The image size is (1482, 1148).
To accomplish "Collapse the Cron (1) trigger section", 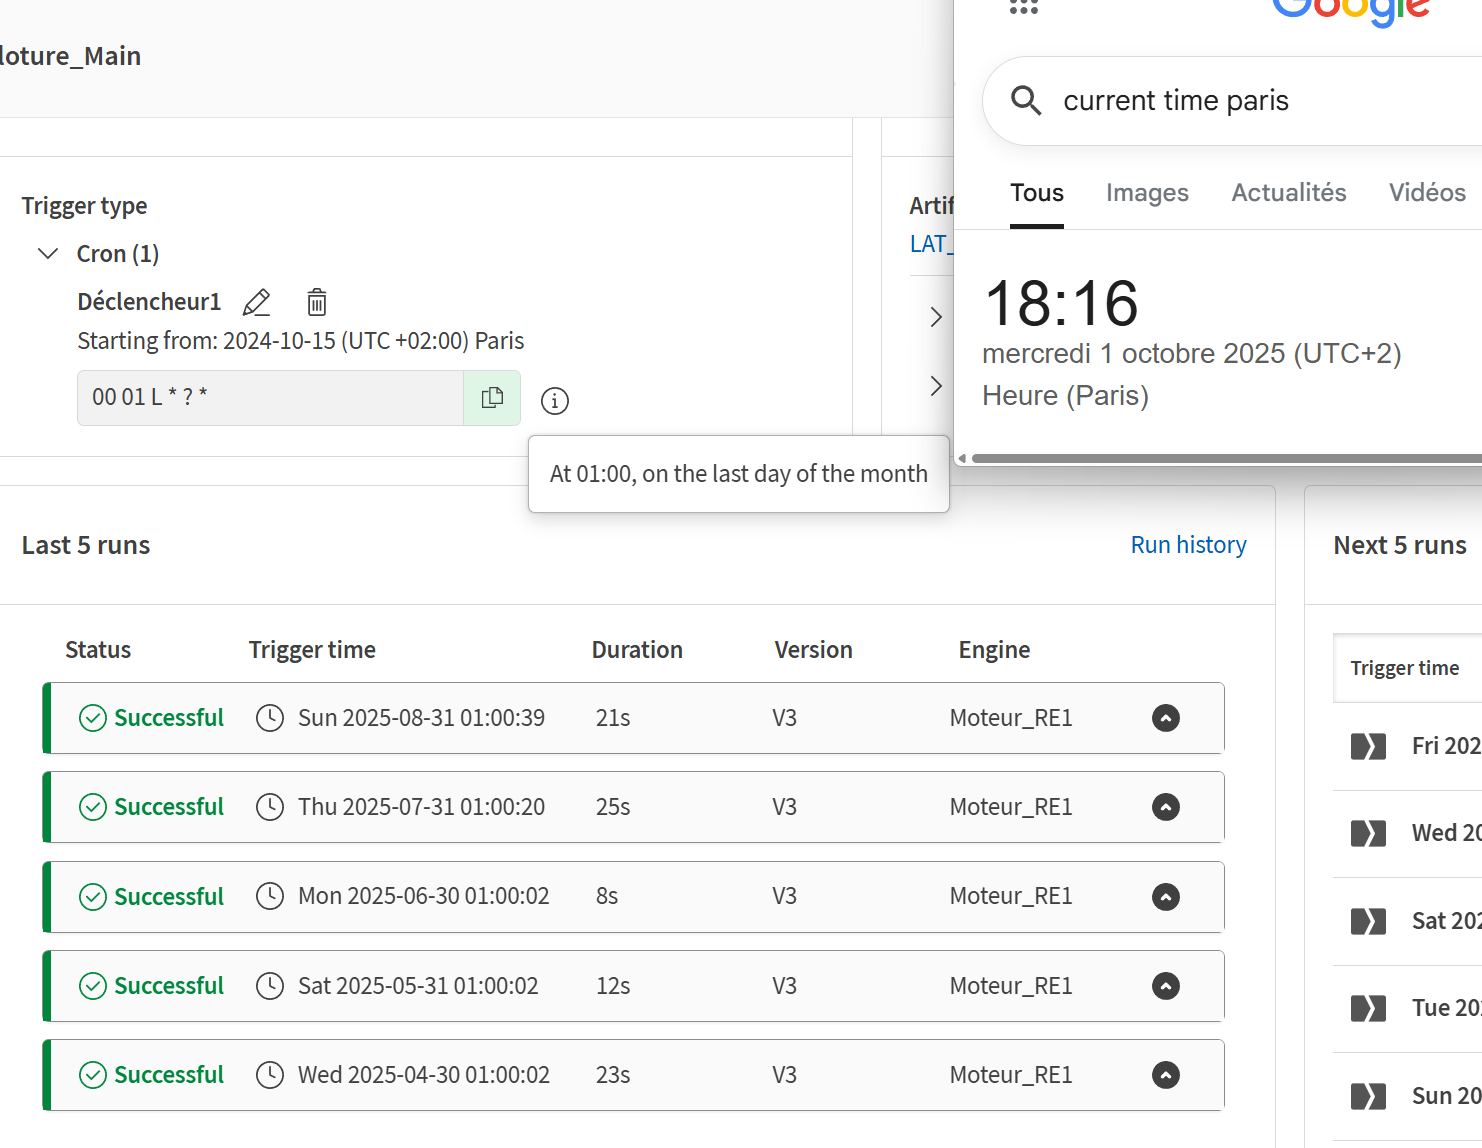I will click(x=47, y=253).
